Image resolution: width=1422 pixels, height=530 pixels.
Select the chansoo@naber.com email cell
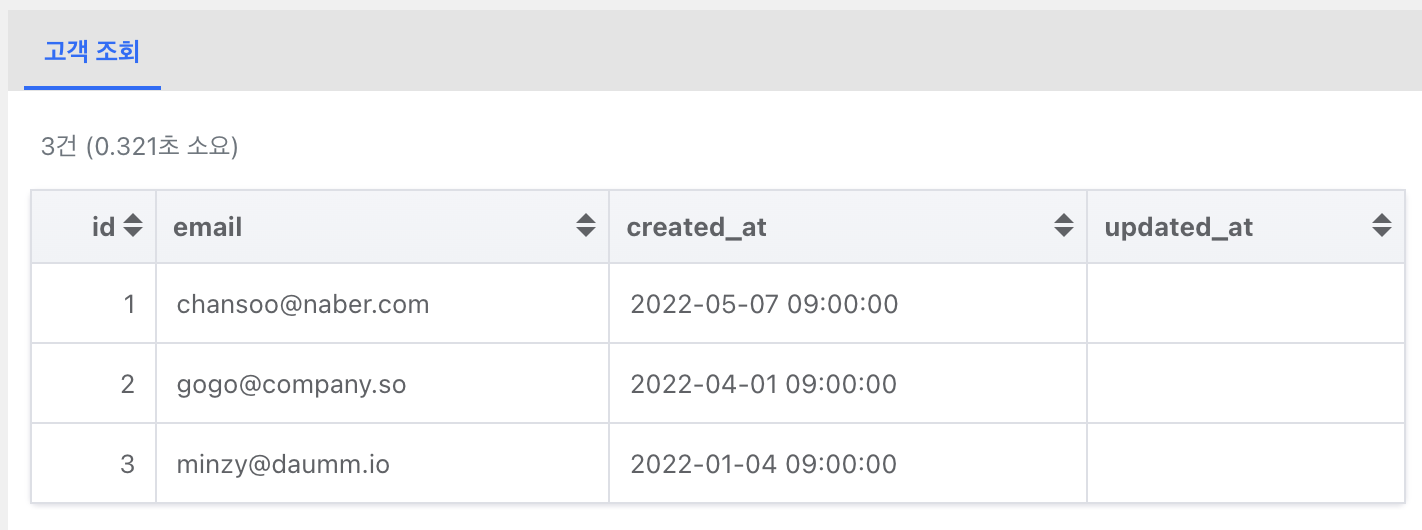pos(303,304)
